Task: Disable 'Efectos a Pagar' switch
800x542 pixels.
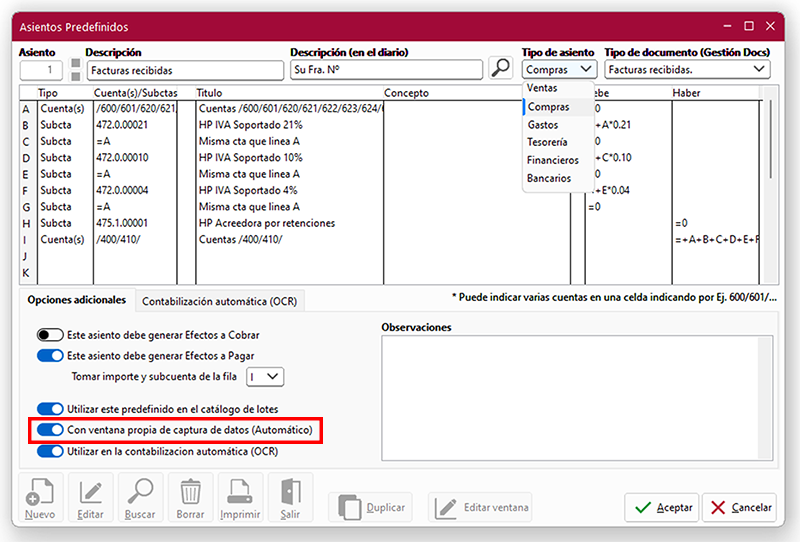Action: click(x=50, y=355)
